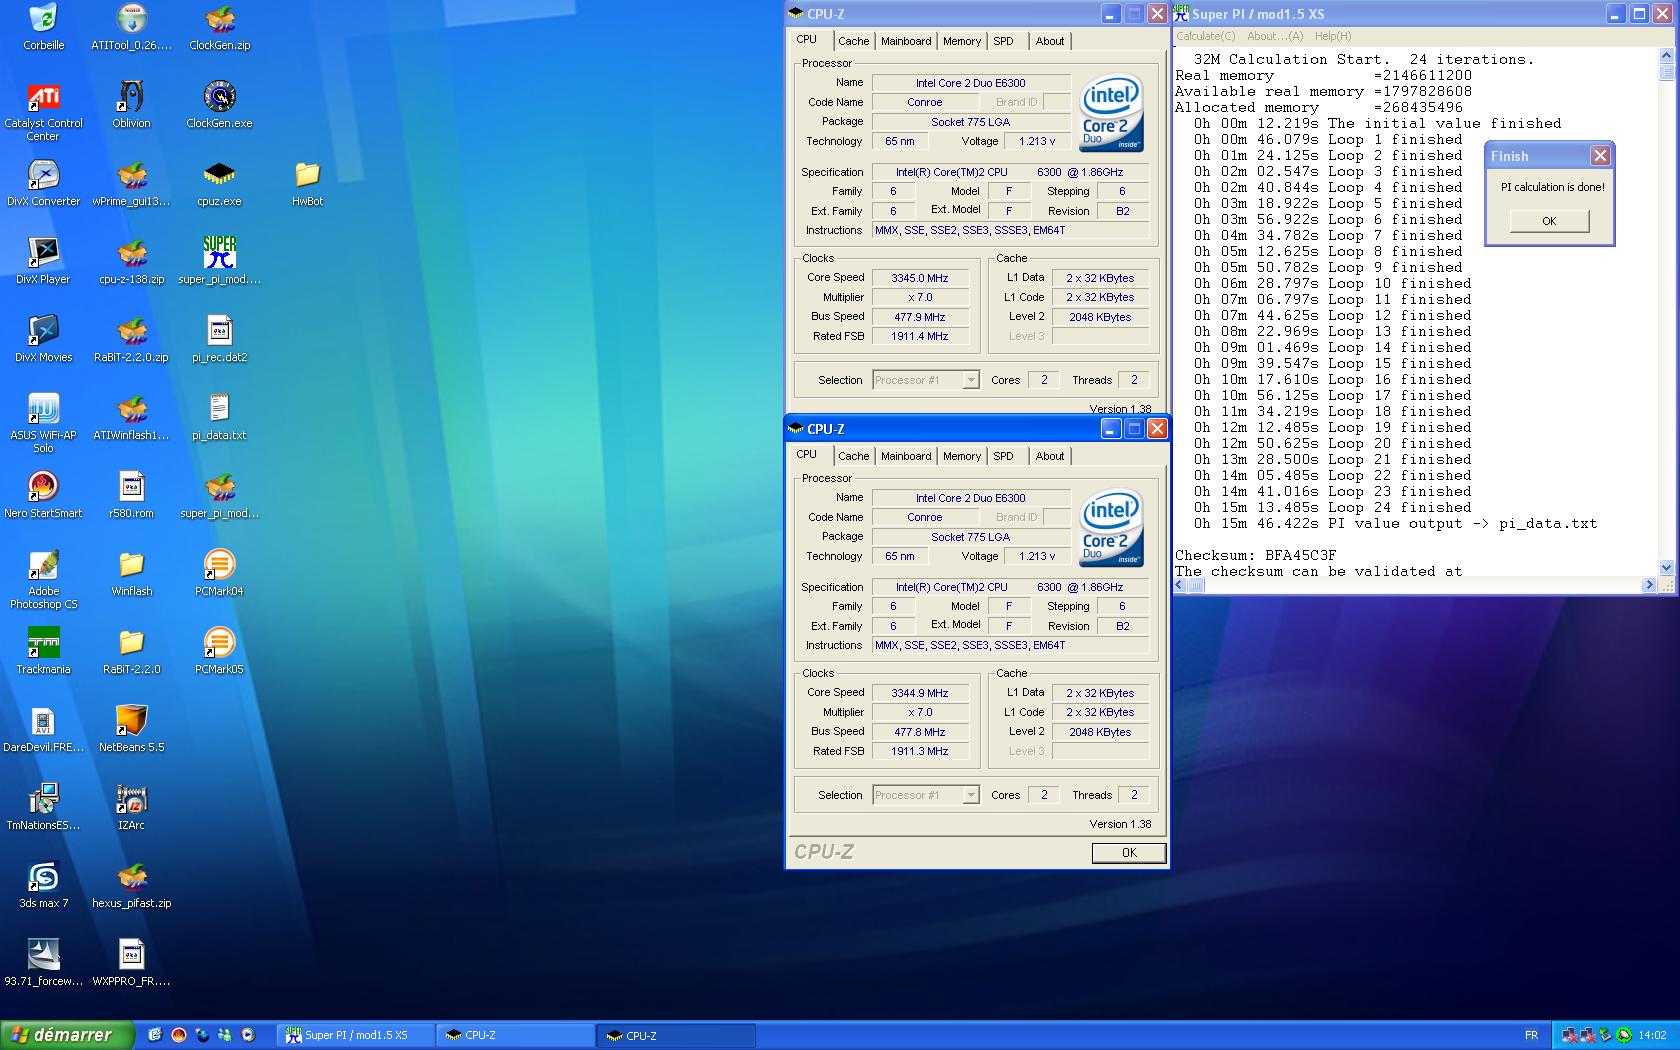The width and height of the screenshot is (1680, 1050).
Task: Launch PCMark05 shortcut
Action: coord(219,642)
